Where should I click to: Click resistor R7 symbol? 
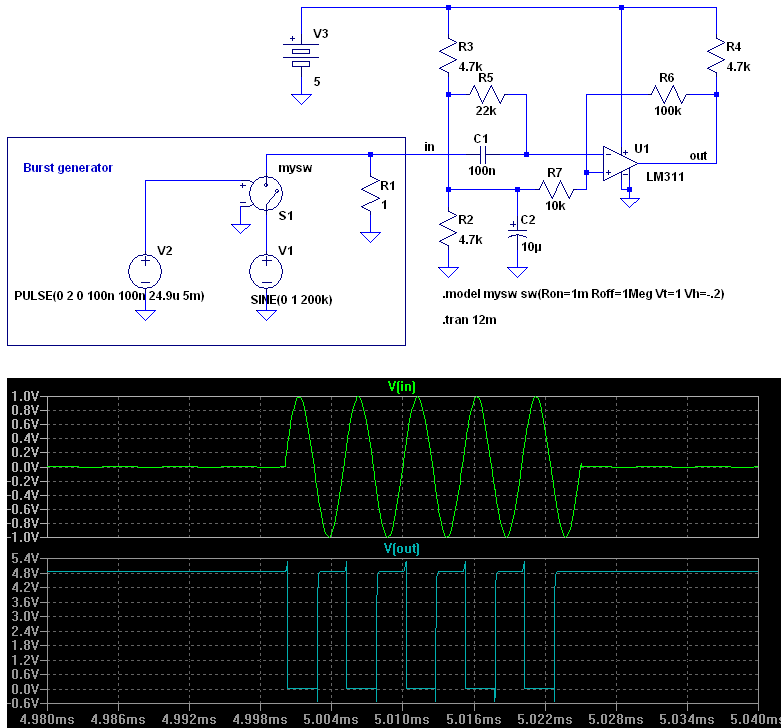[x=556, y=189]
